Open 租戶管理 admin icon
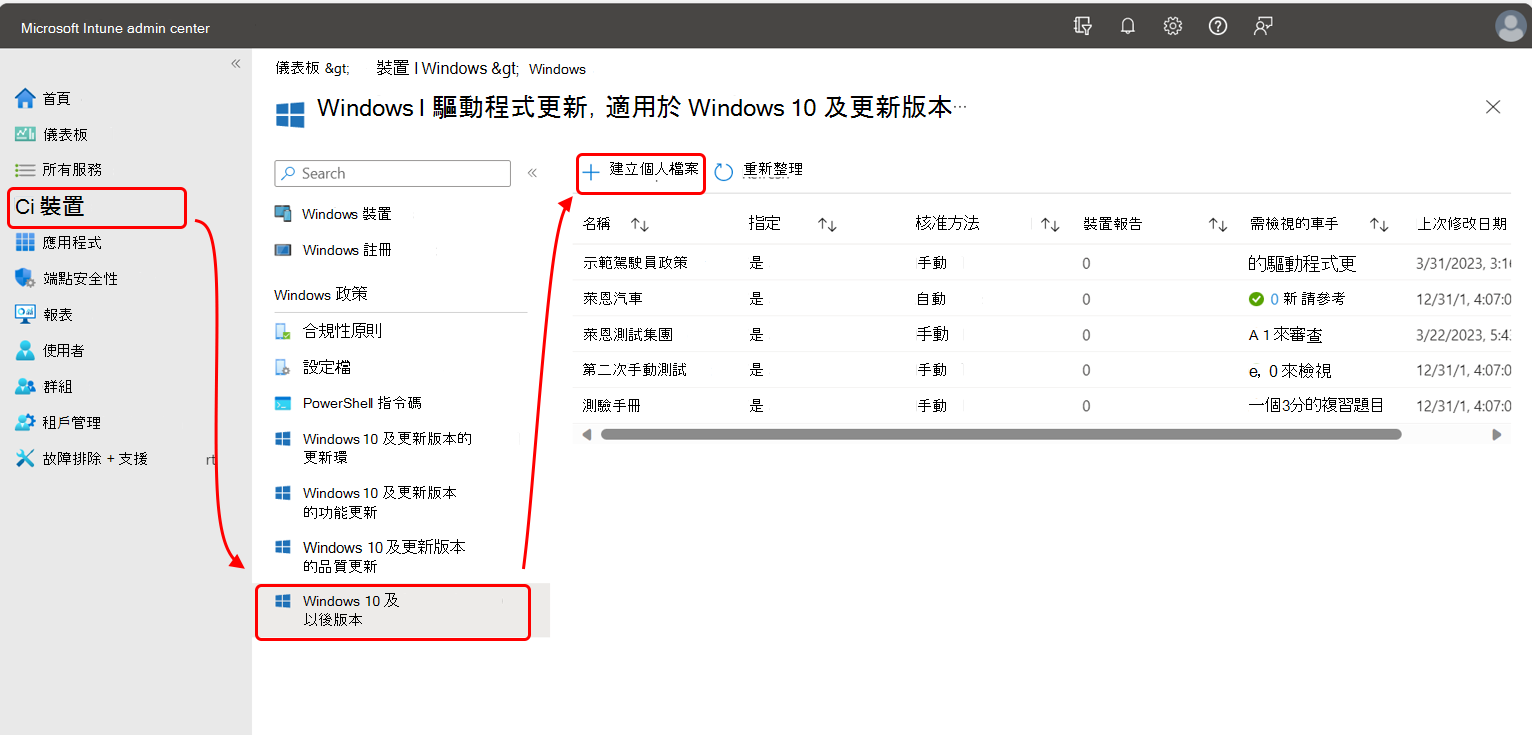1533x735 pixels. 25,422
